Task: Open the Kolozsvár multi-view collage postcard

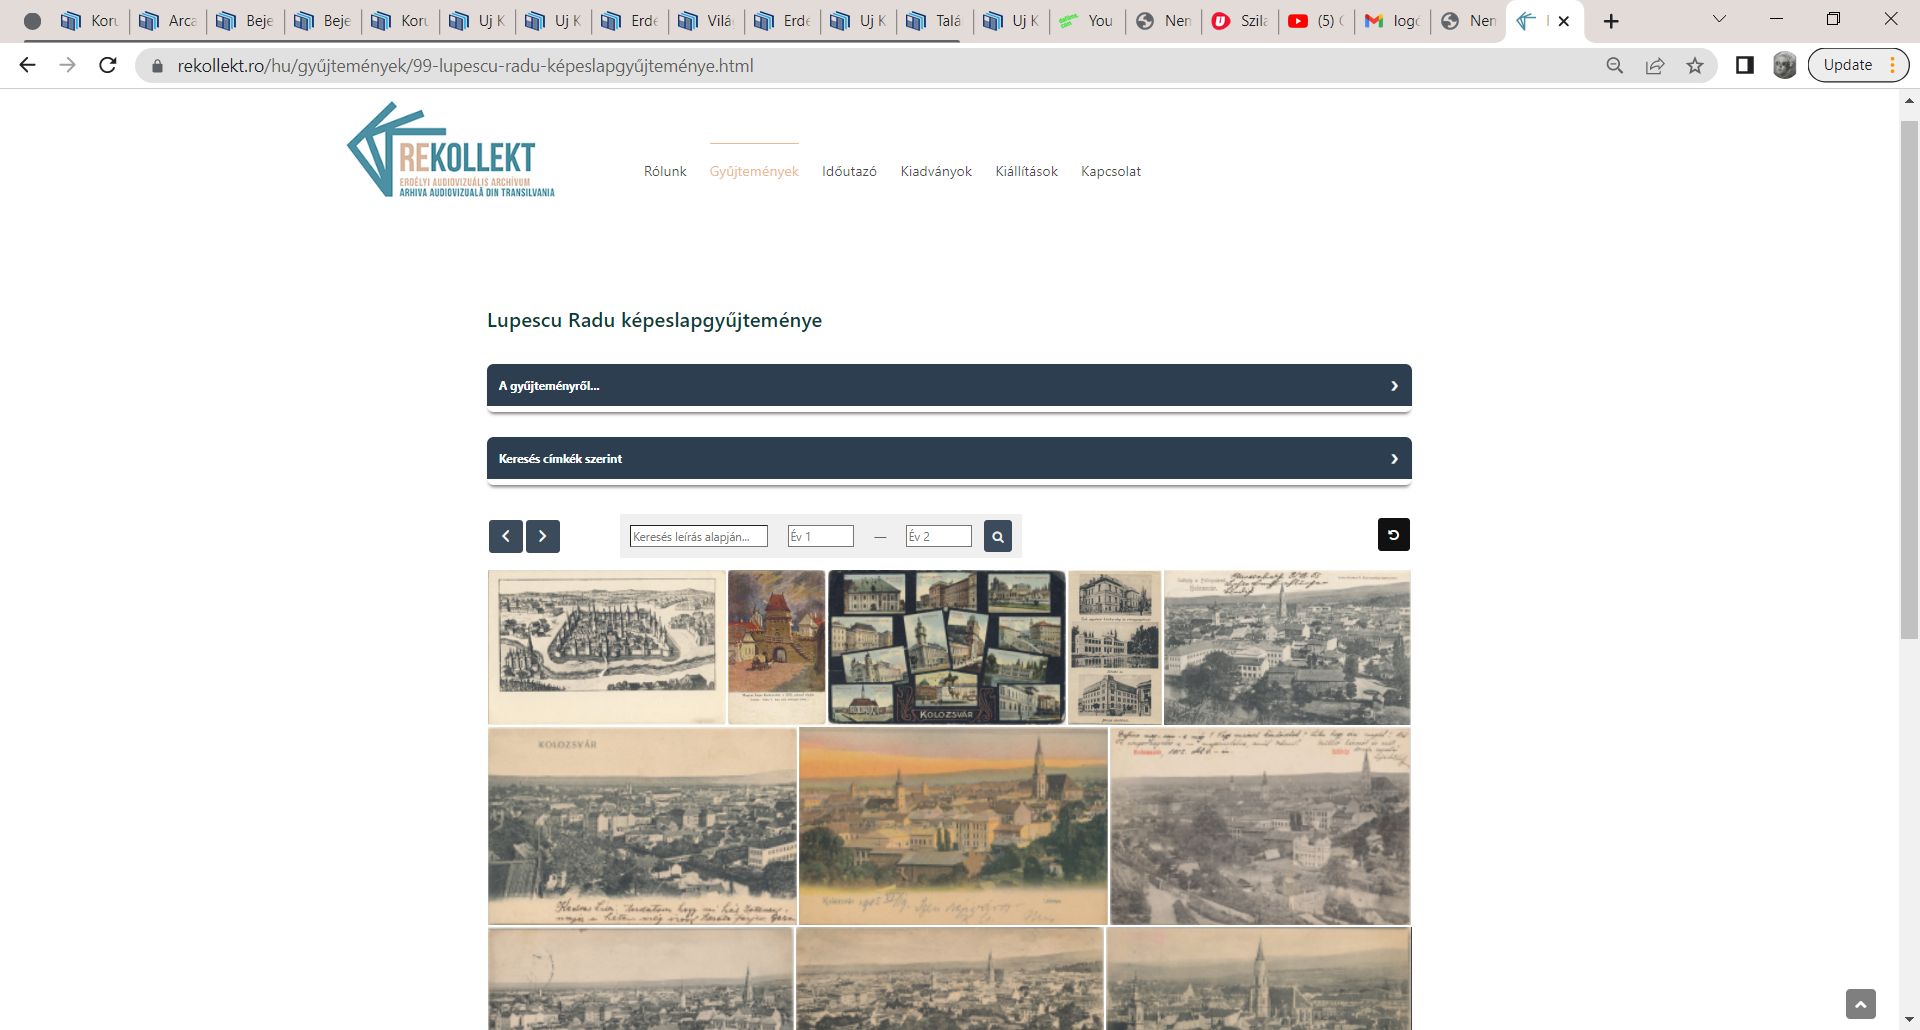Action: (x=946, y=647)
